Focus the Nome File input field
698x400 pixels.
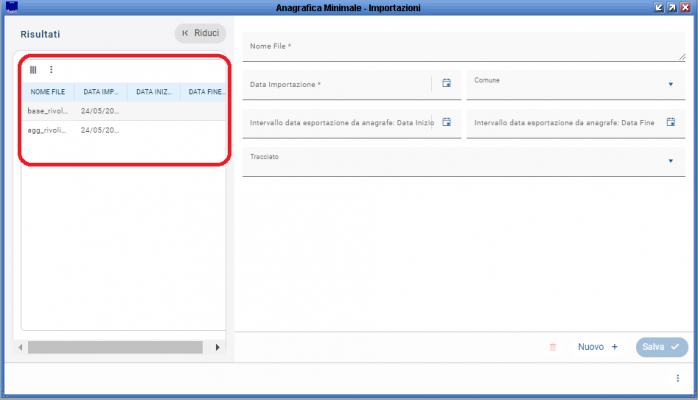click(x=463, y=46)
